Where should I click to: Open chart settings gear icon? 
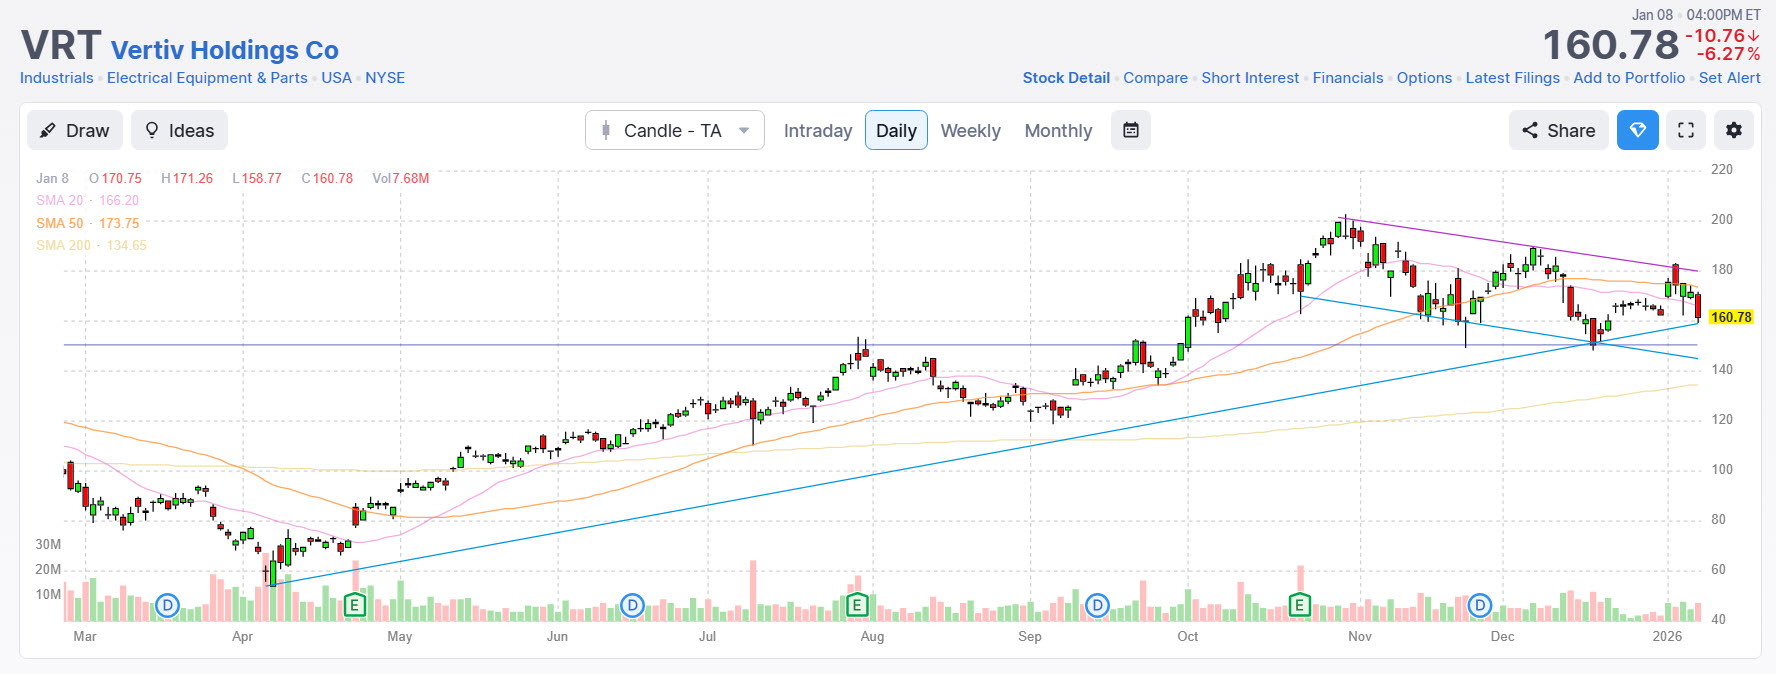pyautogui.click(x=1734, y=130)
